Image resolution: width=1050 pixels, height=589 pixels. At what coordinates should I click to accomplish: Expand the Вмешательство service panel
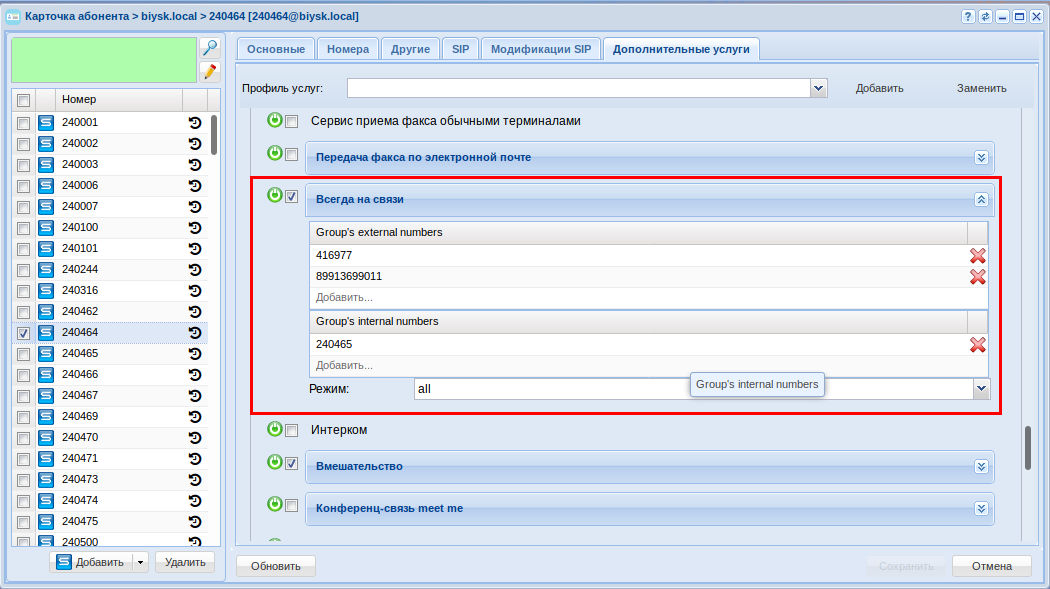tap(981, 466)
